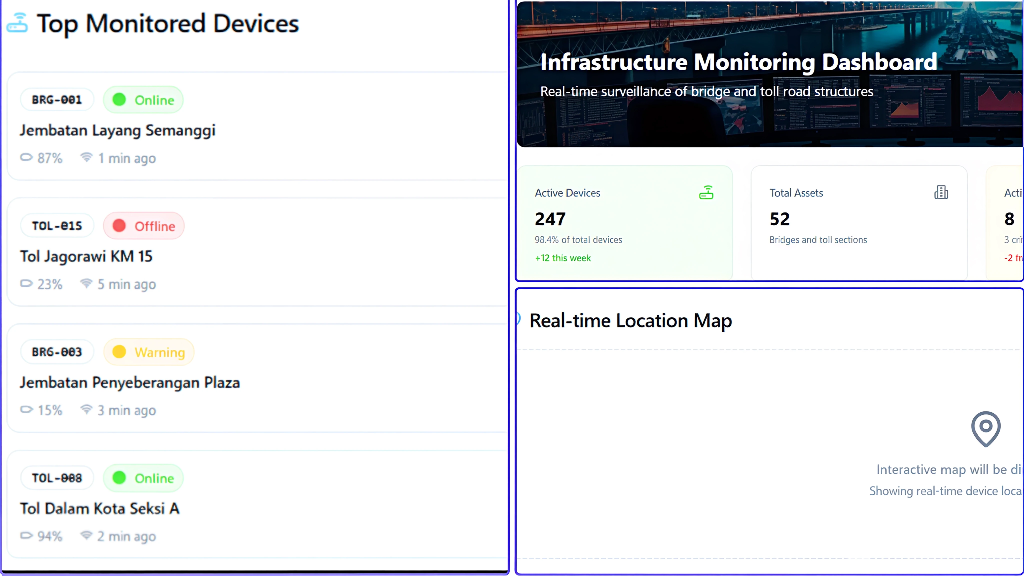Click wifi icon next to 5 min ago
This screenshot has height=576, width=1024.
(86, 283)
